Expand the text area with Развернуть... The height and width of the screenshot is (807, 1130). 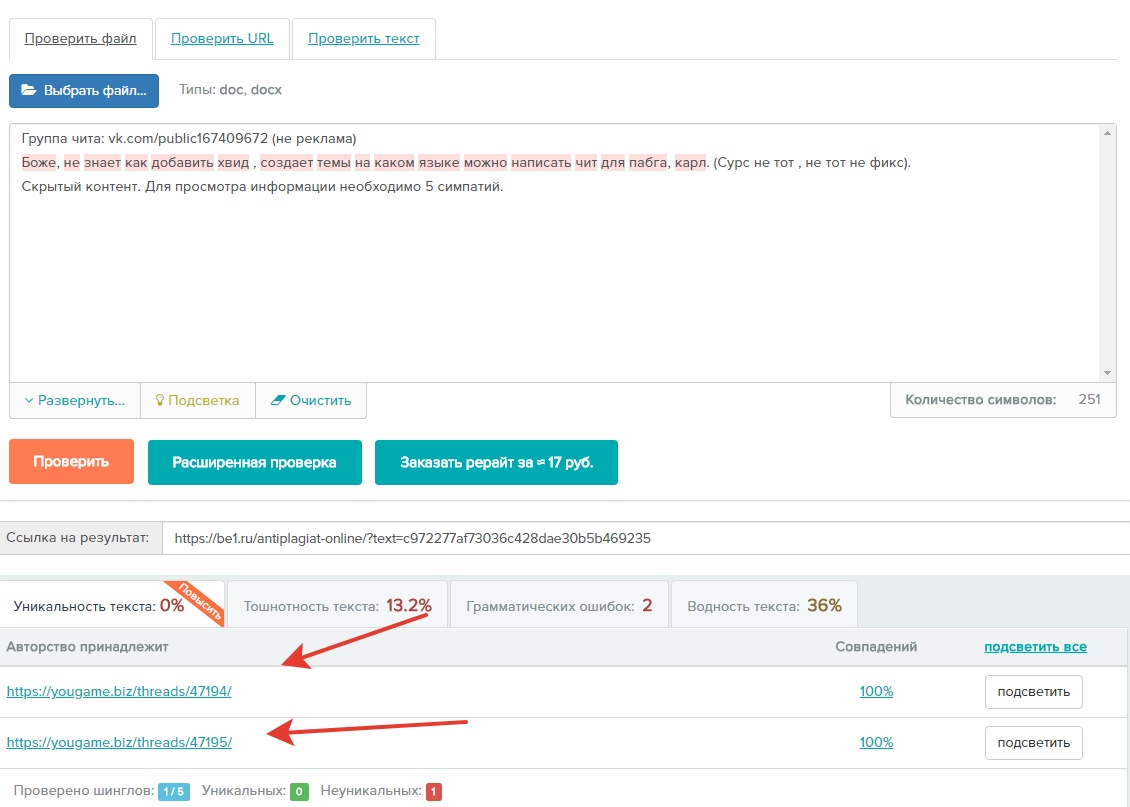coord(75,401)
